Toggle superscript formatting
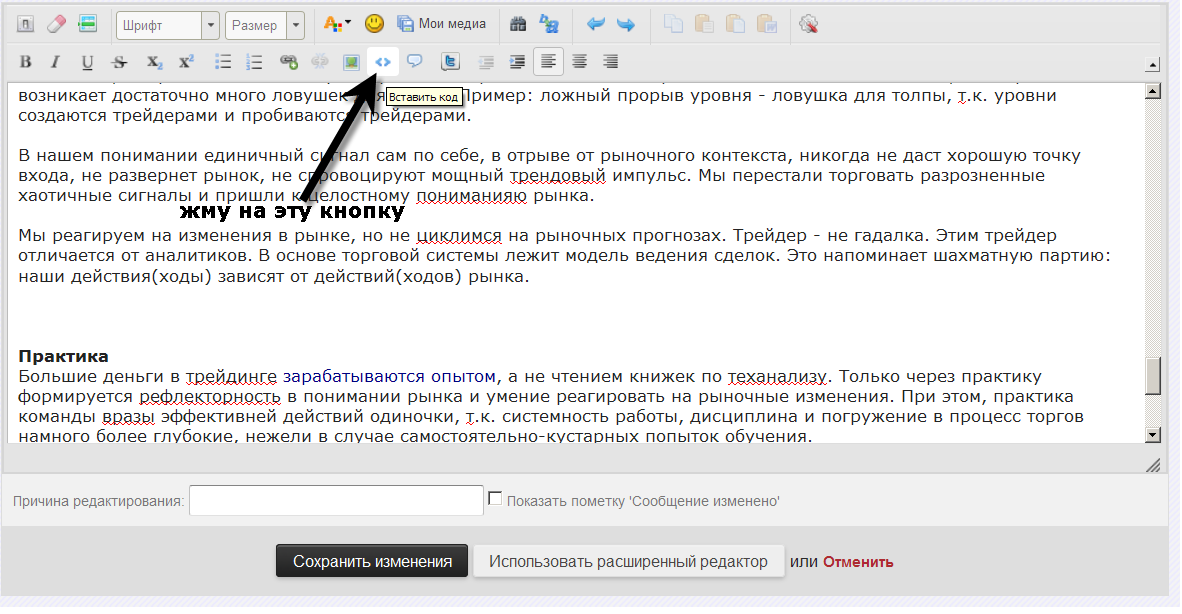This screenshot has width=1182, height=614. (186, 62)
